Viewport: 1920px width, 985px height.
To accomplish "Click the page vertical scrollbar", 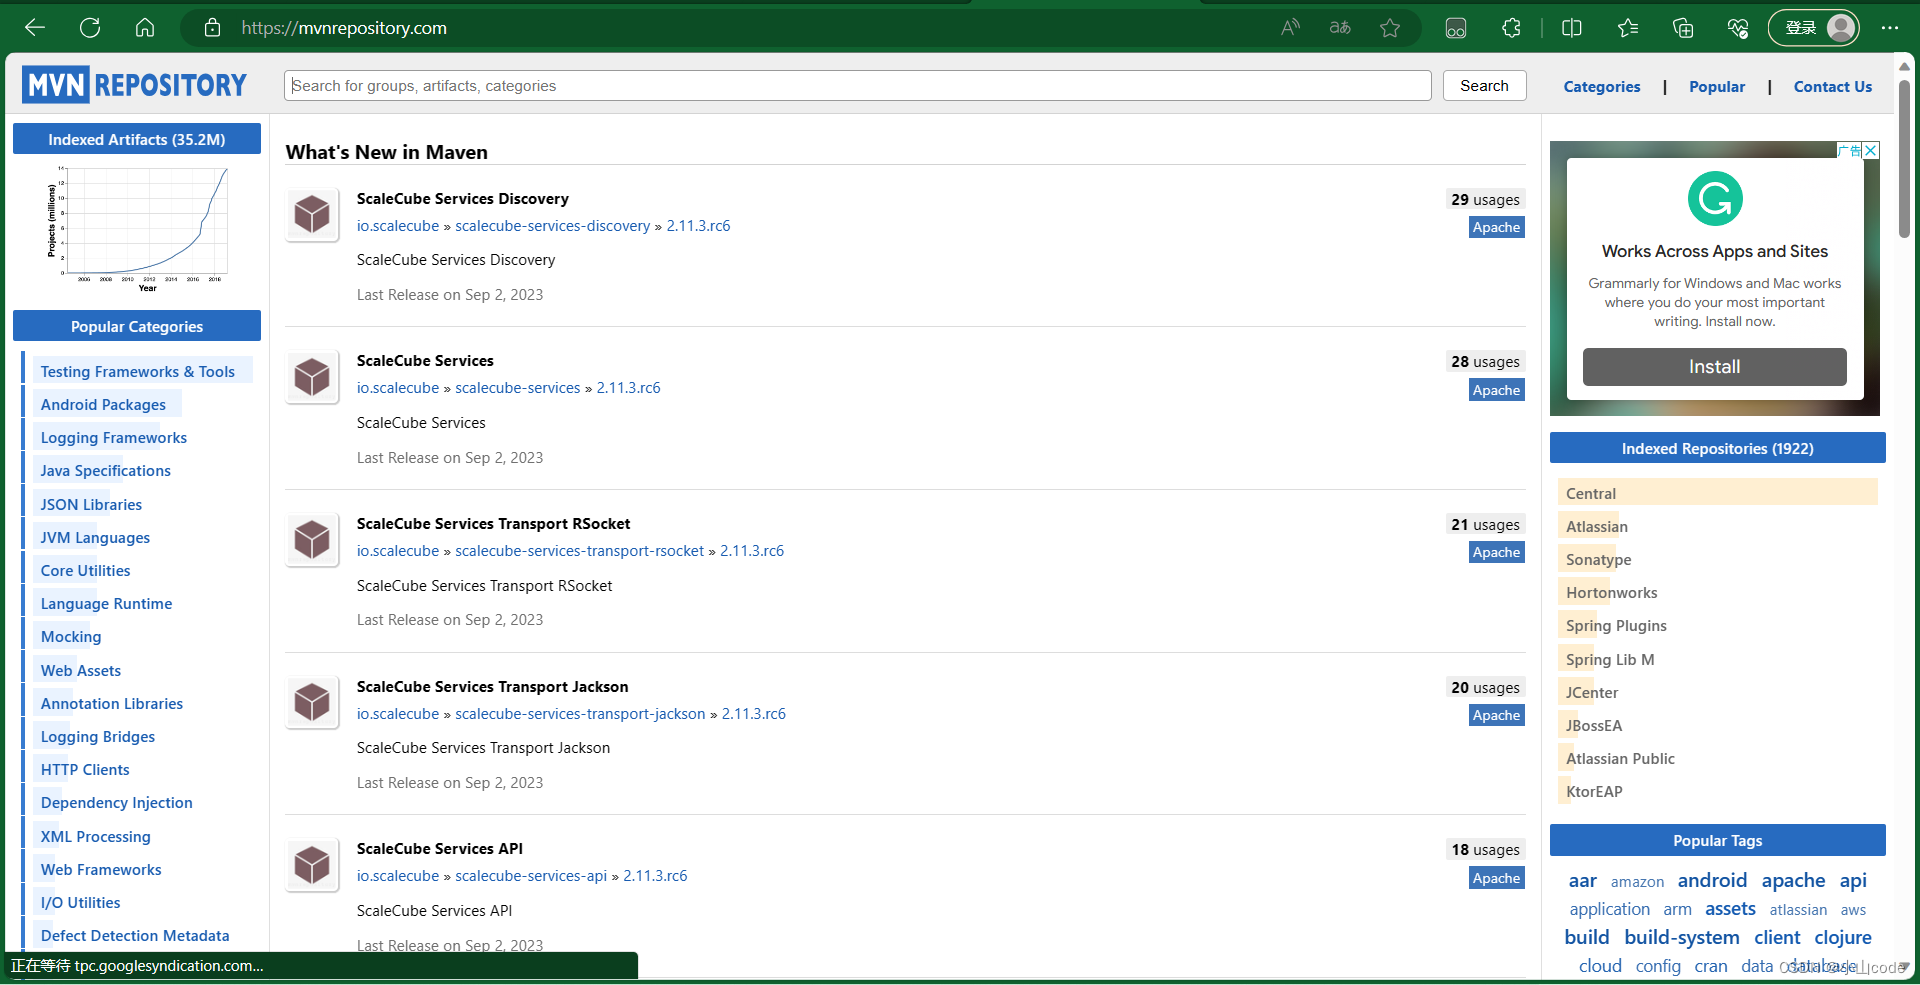I will click(1904, 160).
